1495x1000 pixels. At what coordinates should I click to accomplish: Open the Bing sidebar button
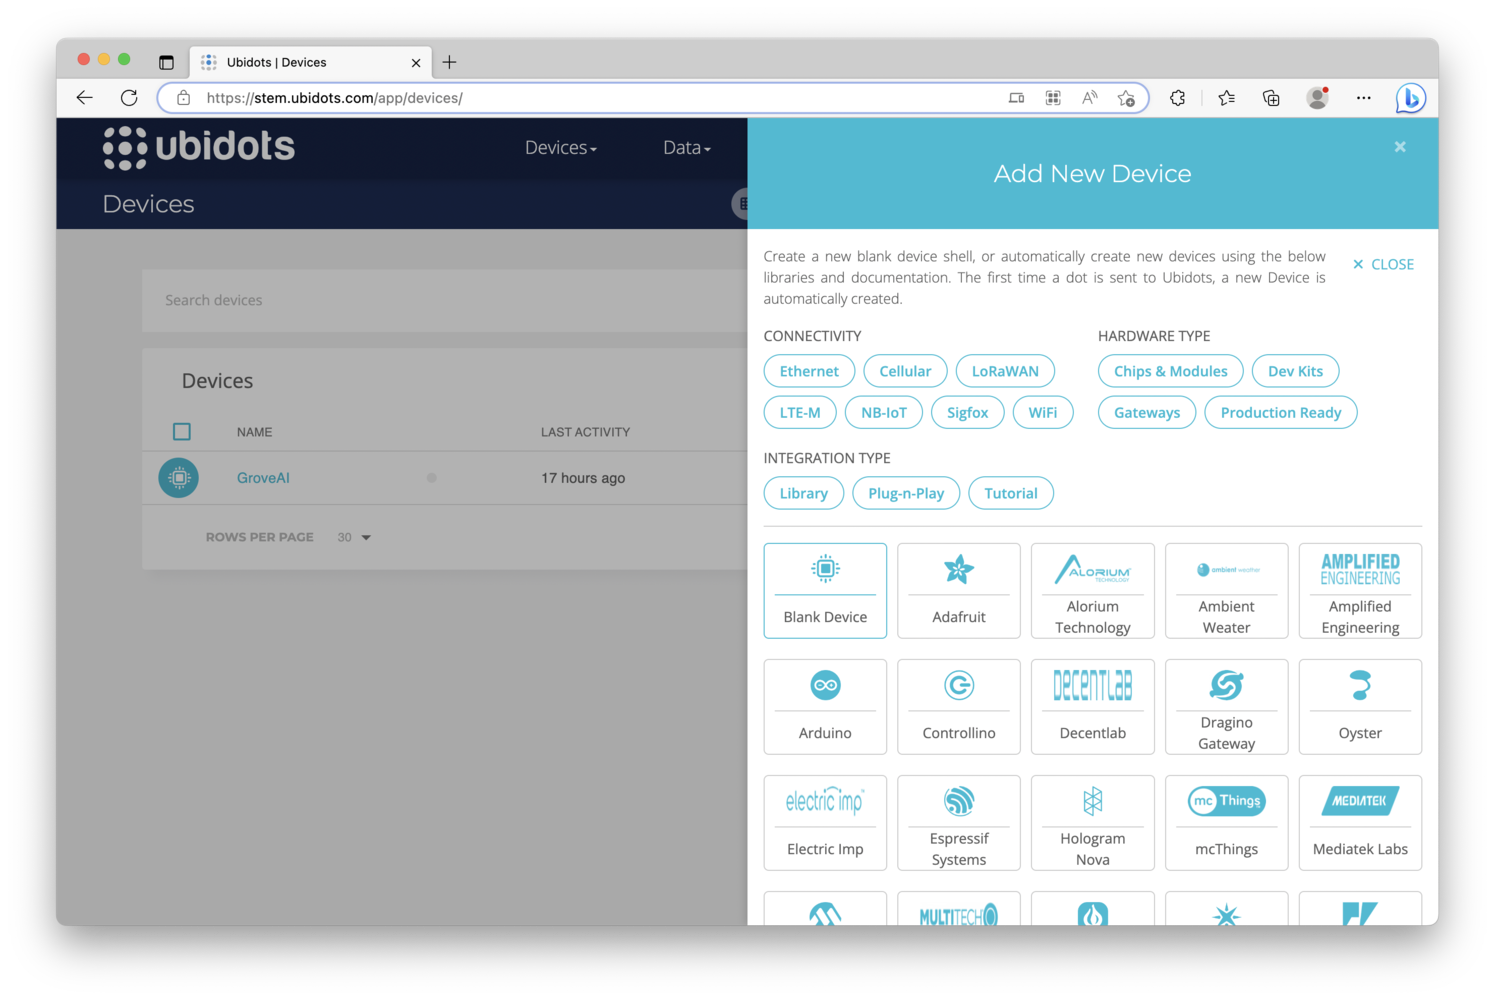pos(1410,98)
